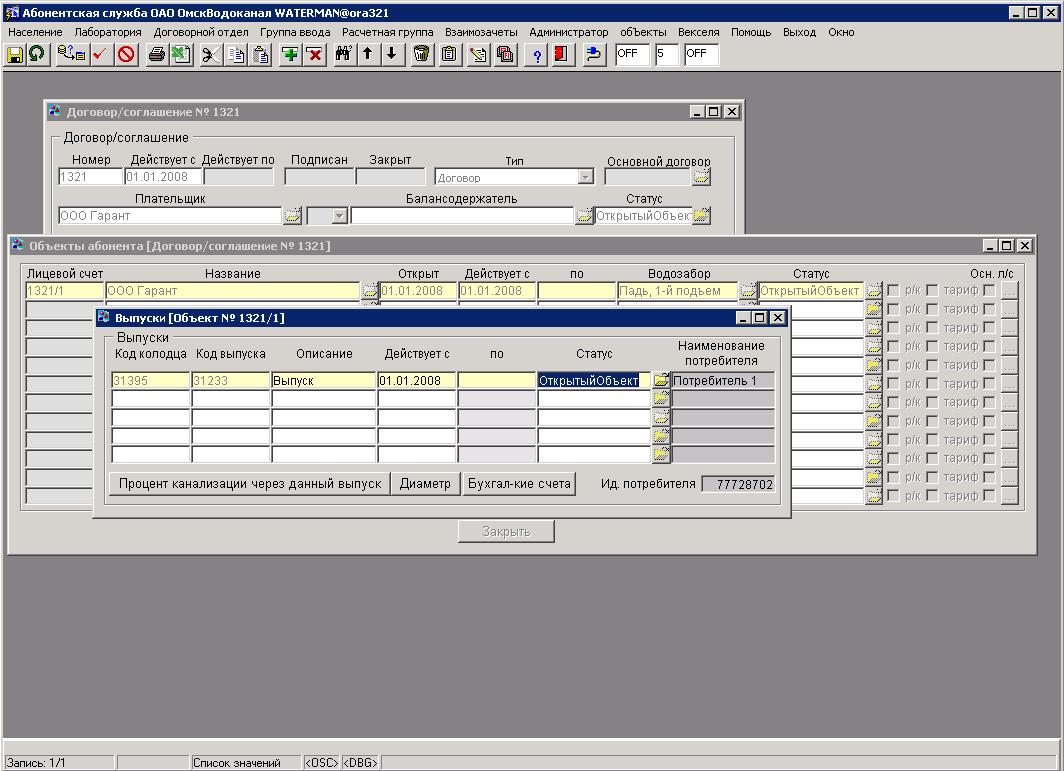Click the red prohibition sign toolbar icon
The image size is (1064, 771).
126,54
